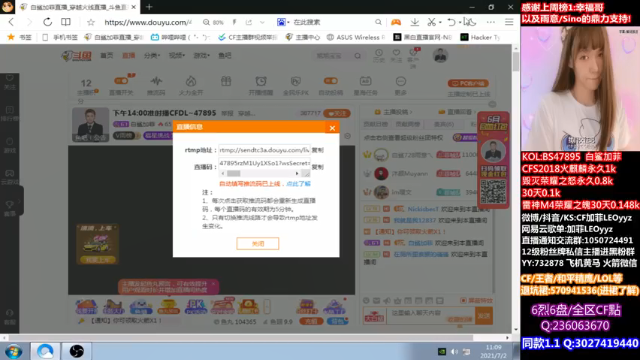Viewport: 640px width, 360px height.
Task: Open the Hacker Ty bookmark
Action: point(480,37)
